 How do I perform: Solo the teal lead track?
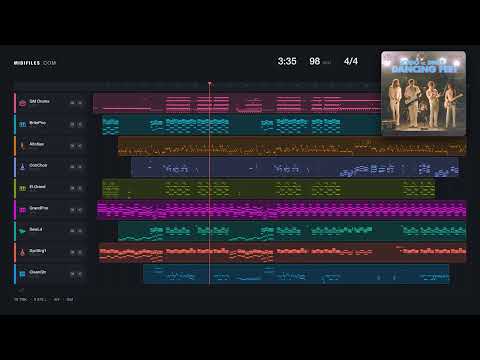tap(80, 231)
